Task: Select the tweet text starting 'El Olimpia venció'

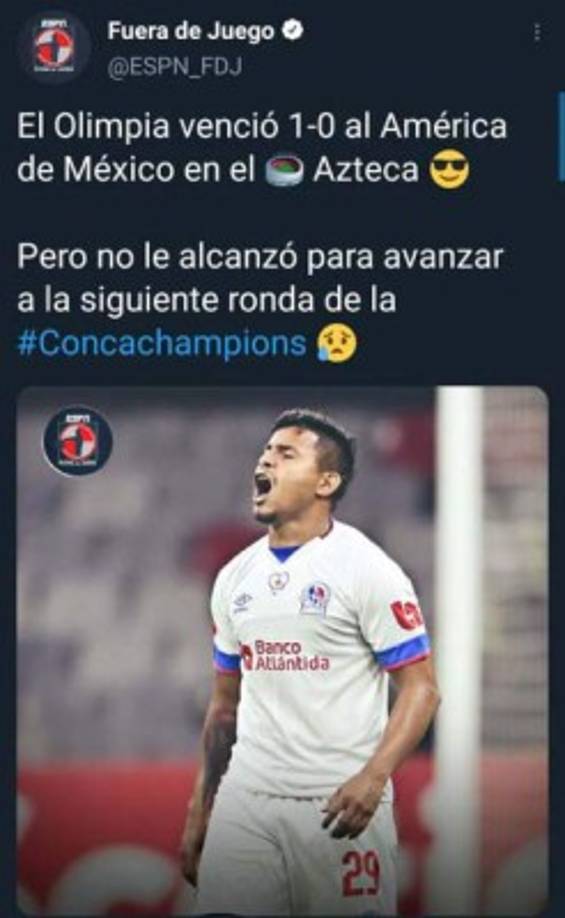Action: pyautogui.click(x=262, y=148)
